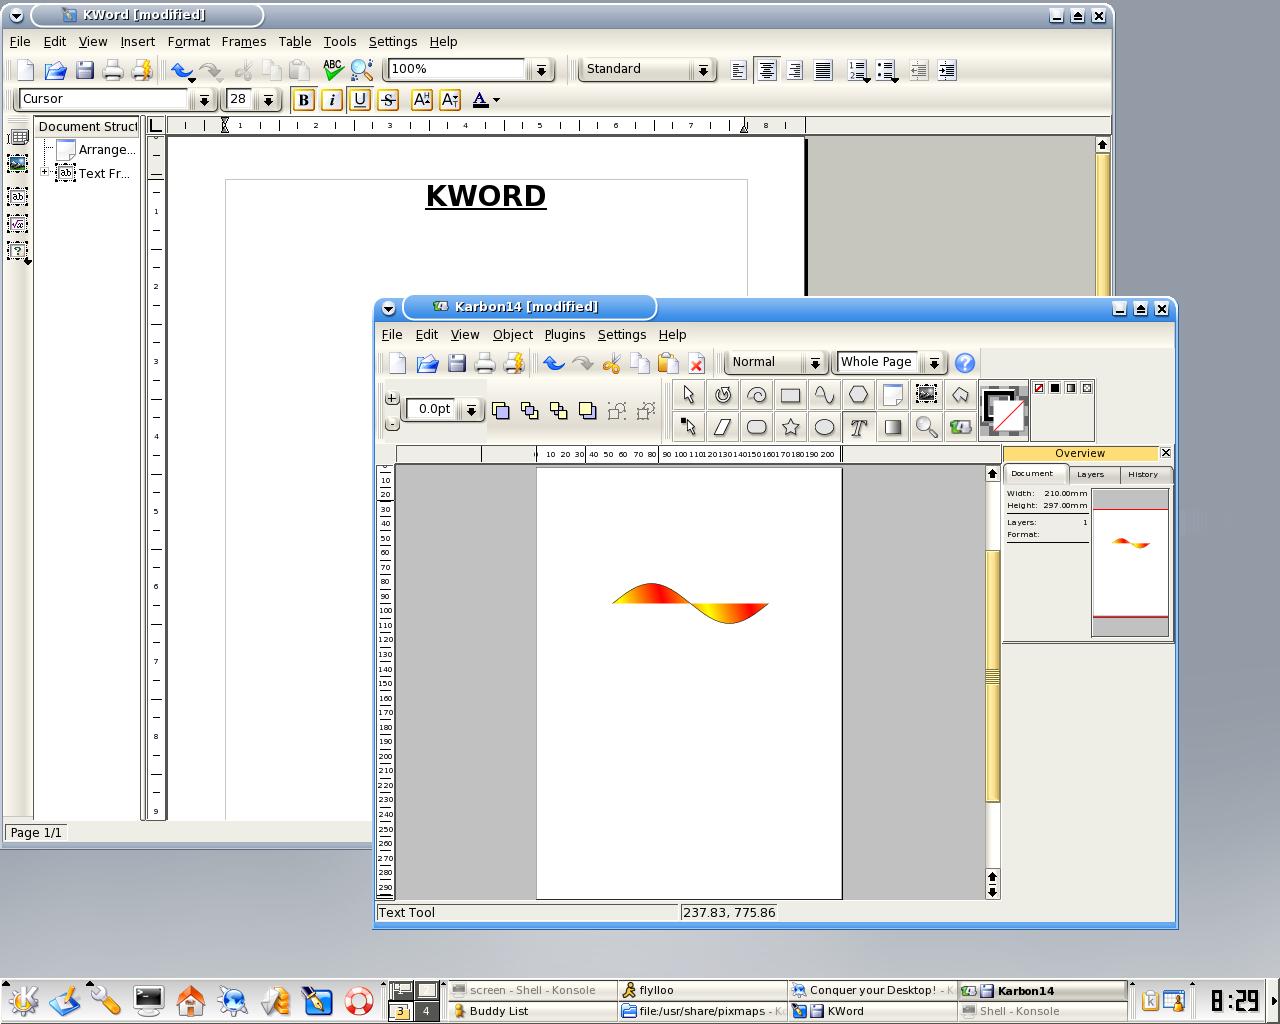
Task: Toggle Superscript formatting in KWord
Action: [422, 99]
